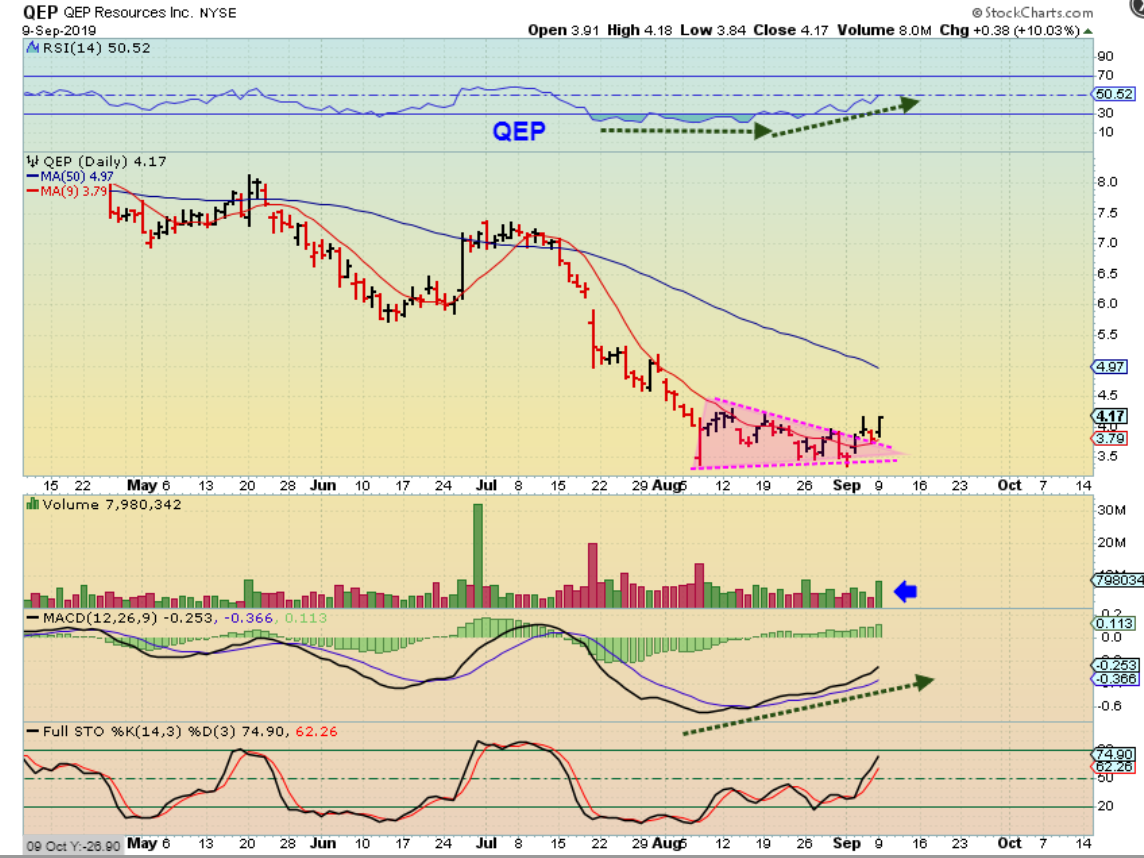Click the 5.5 label on the price axis

click(1108, 335)
